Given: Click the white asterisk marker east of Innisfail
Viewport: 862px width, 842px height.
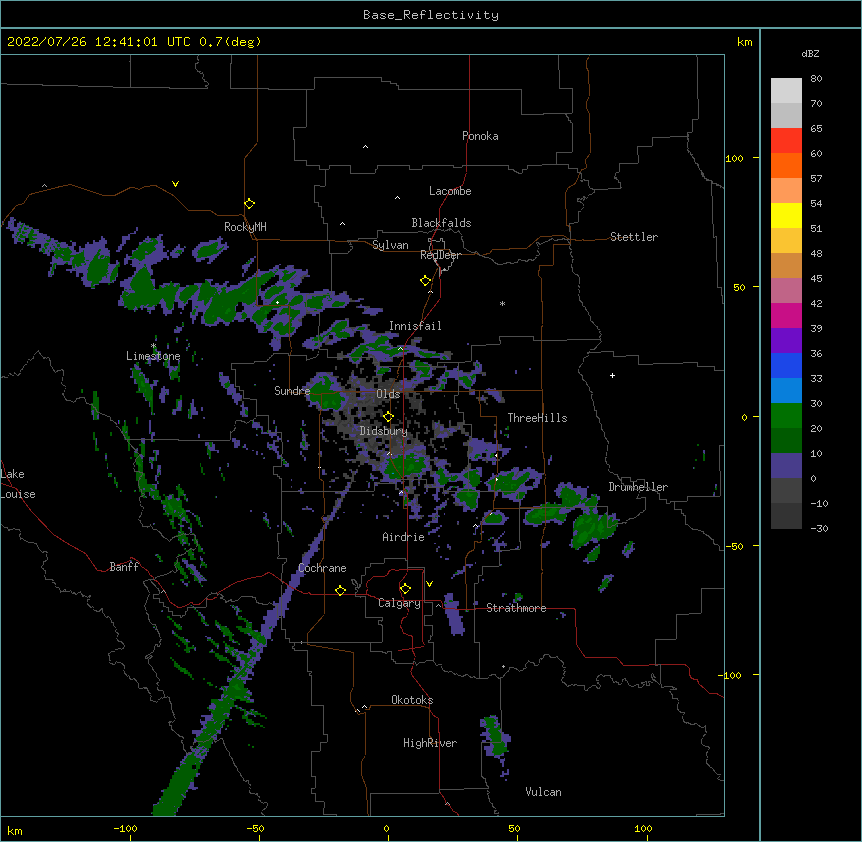Looking at the screenshot, I should [502, 303].
